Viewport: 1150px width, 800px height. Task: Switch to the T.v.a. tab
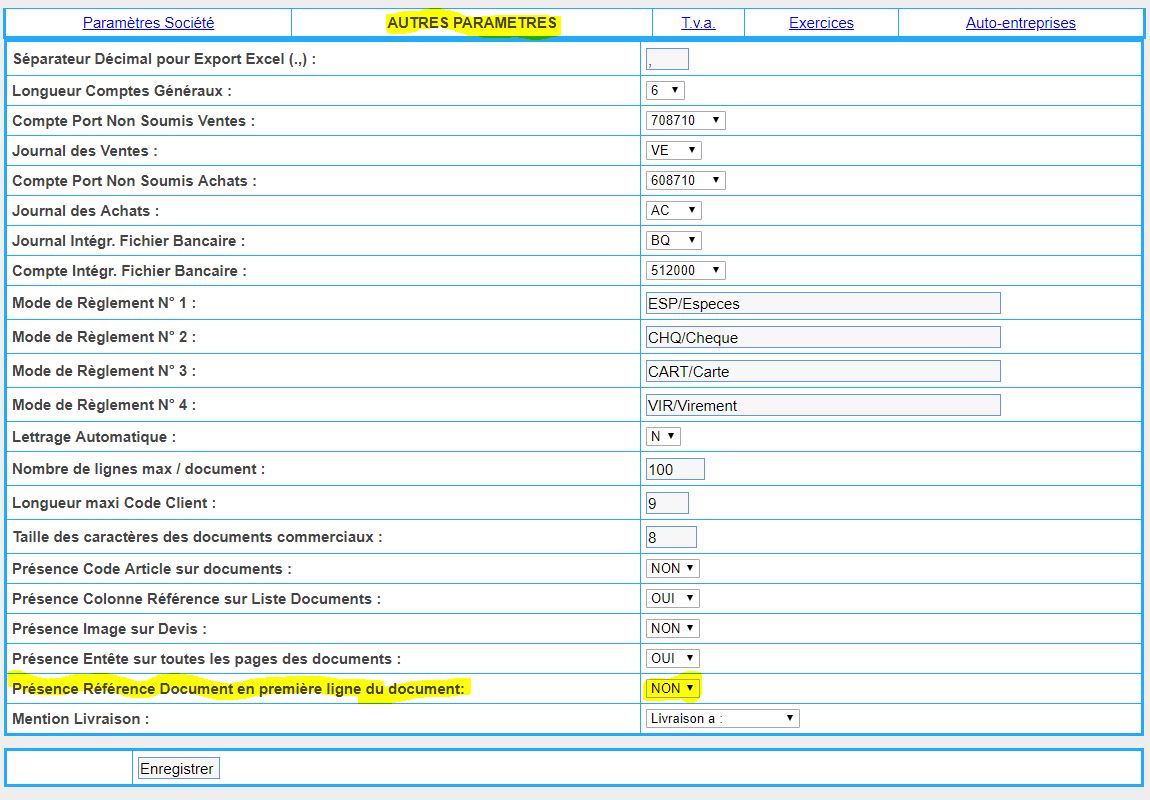click(x=697, y=23)
